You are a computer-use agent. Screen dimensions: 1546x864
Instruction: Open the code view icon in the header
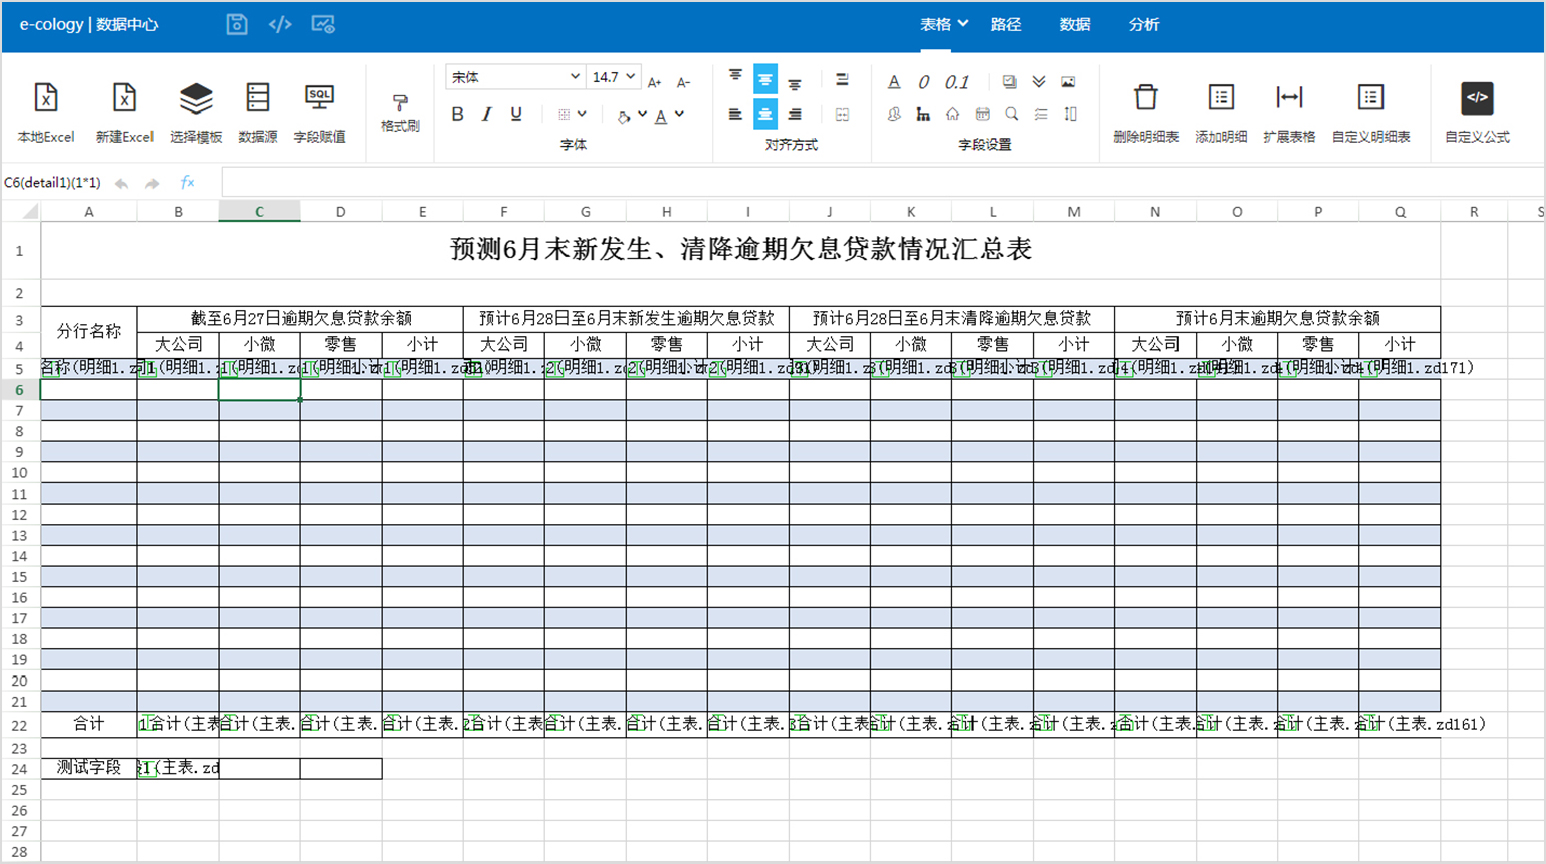(x=280, y=24)
